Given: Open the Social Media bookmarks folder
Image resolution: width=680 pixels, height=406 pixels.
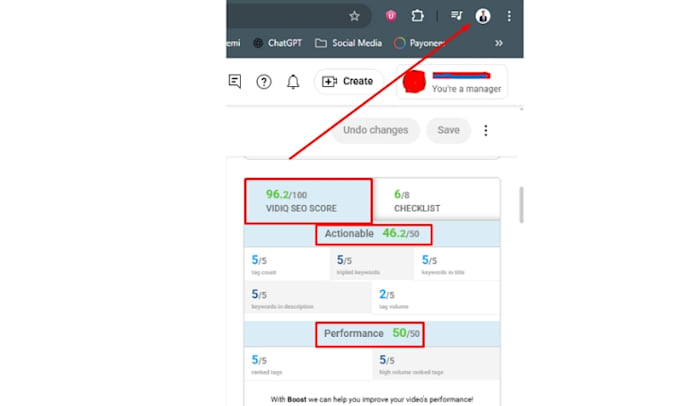Looking at the screenshot, I should pos(349,43).
